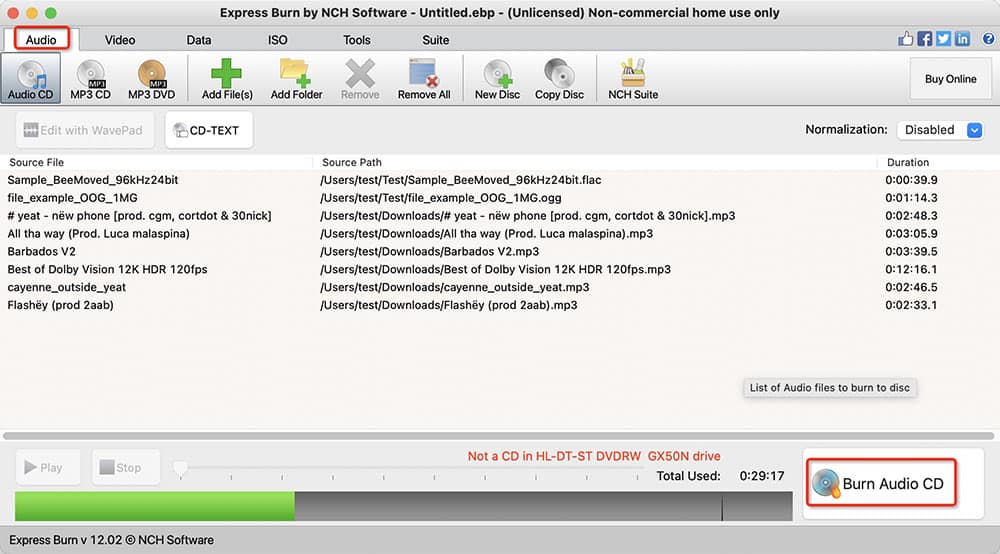Viewport: 1000px width, 554px height.
Task: Open the CD-TEXT editor
Action: pos(209,130)
